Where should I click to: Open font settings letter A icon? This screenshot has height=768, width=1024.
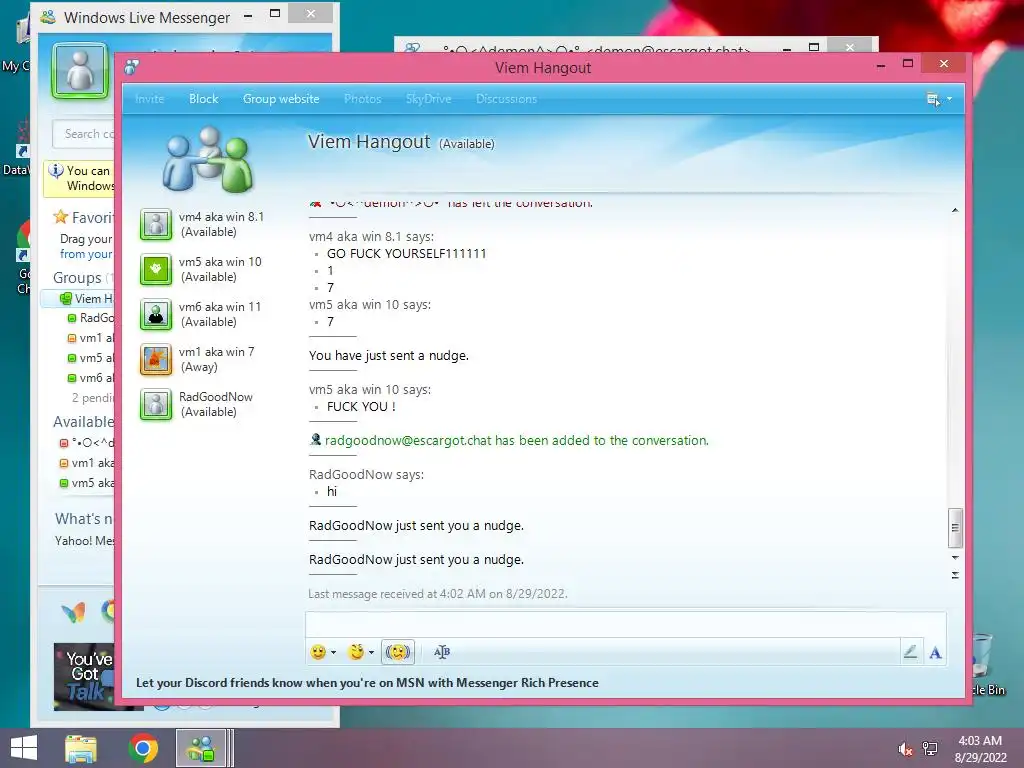click(x=935, y=652)
